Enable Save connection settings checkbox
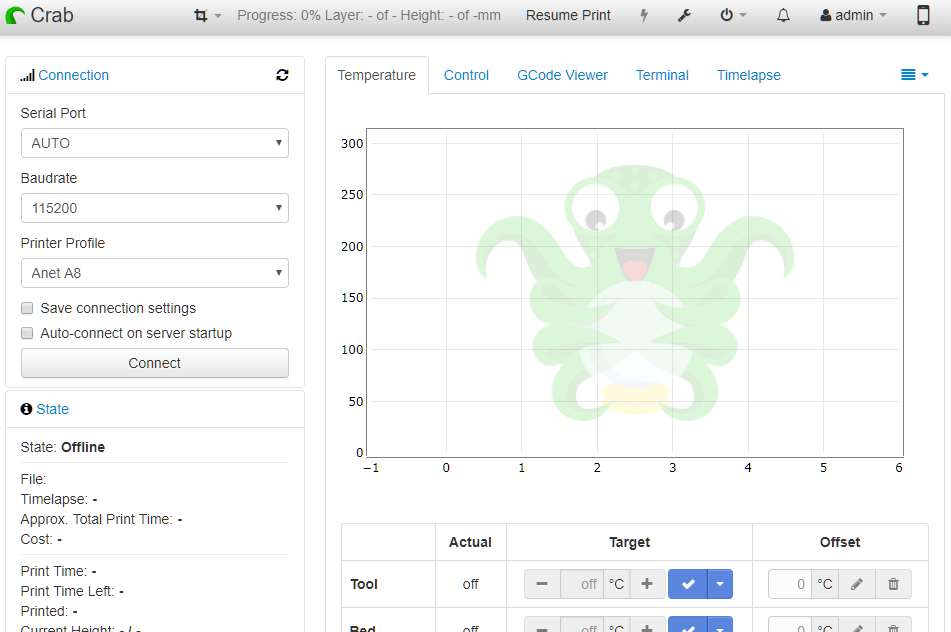Image resolution: width=951 pixels, height=632 pixels. [27, 308]
